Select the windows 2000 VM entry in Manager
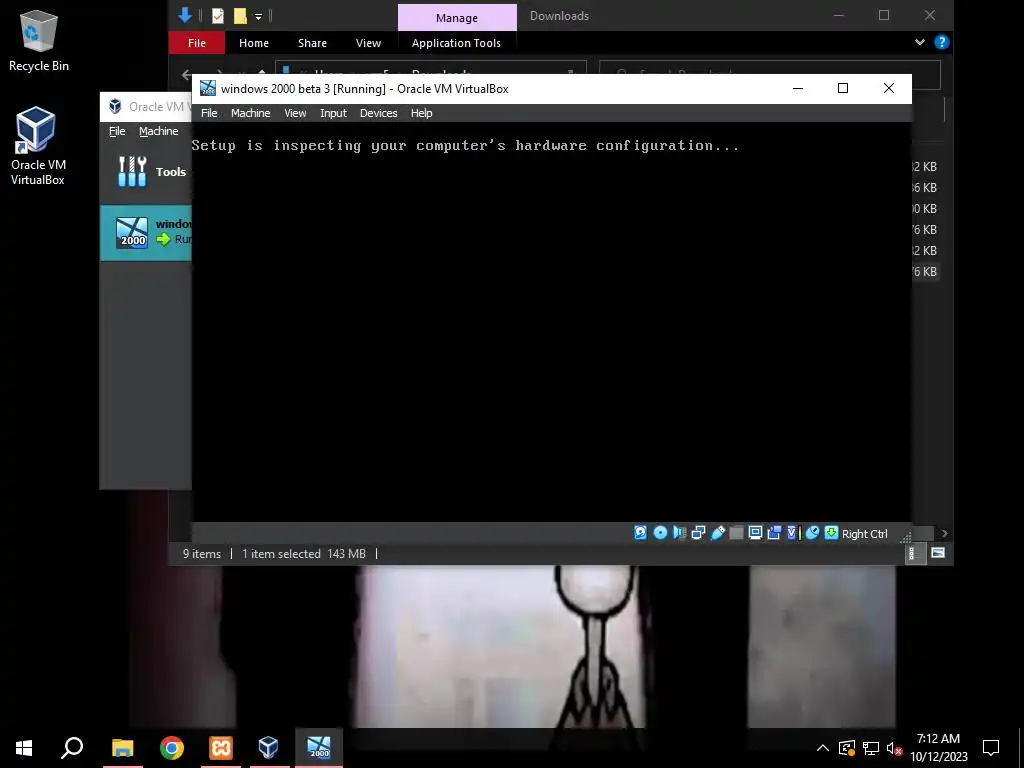Image resolution: width=1024 pixels, height=768 pixels. pos(146,232)
